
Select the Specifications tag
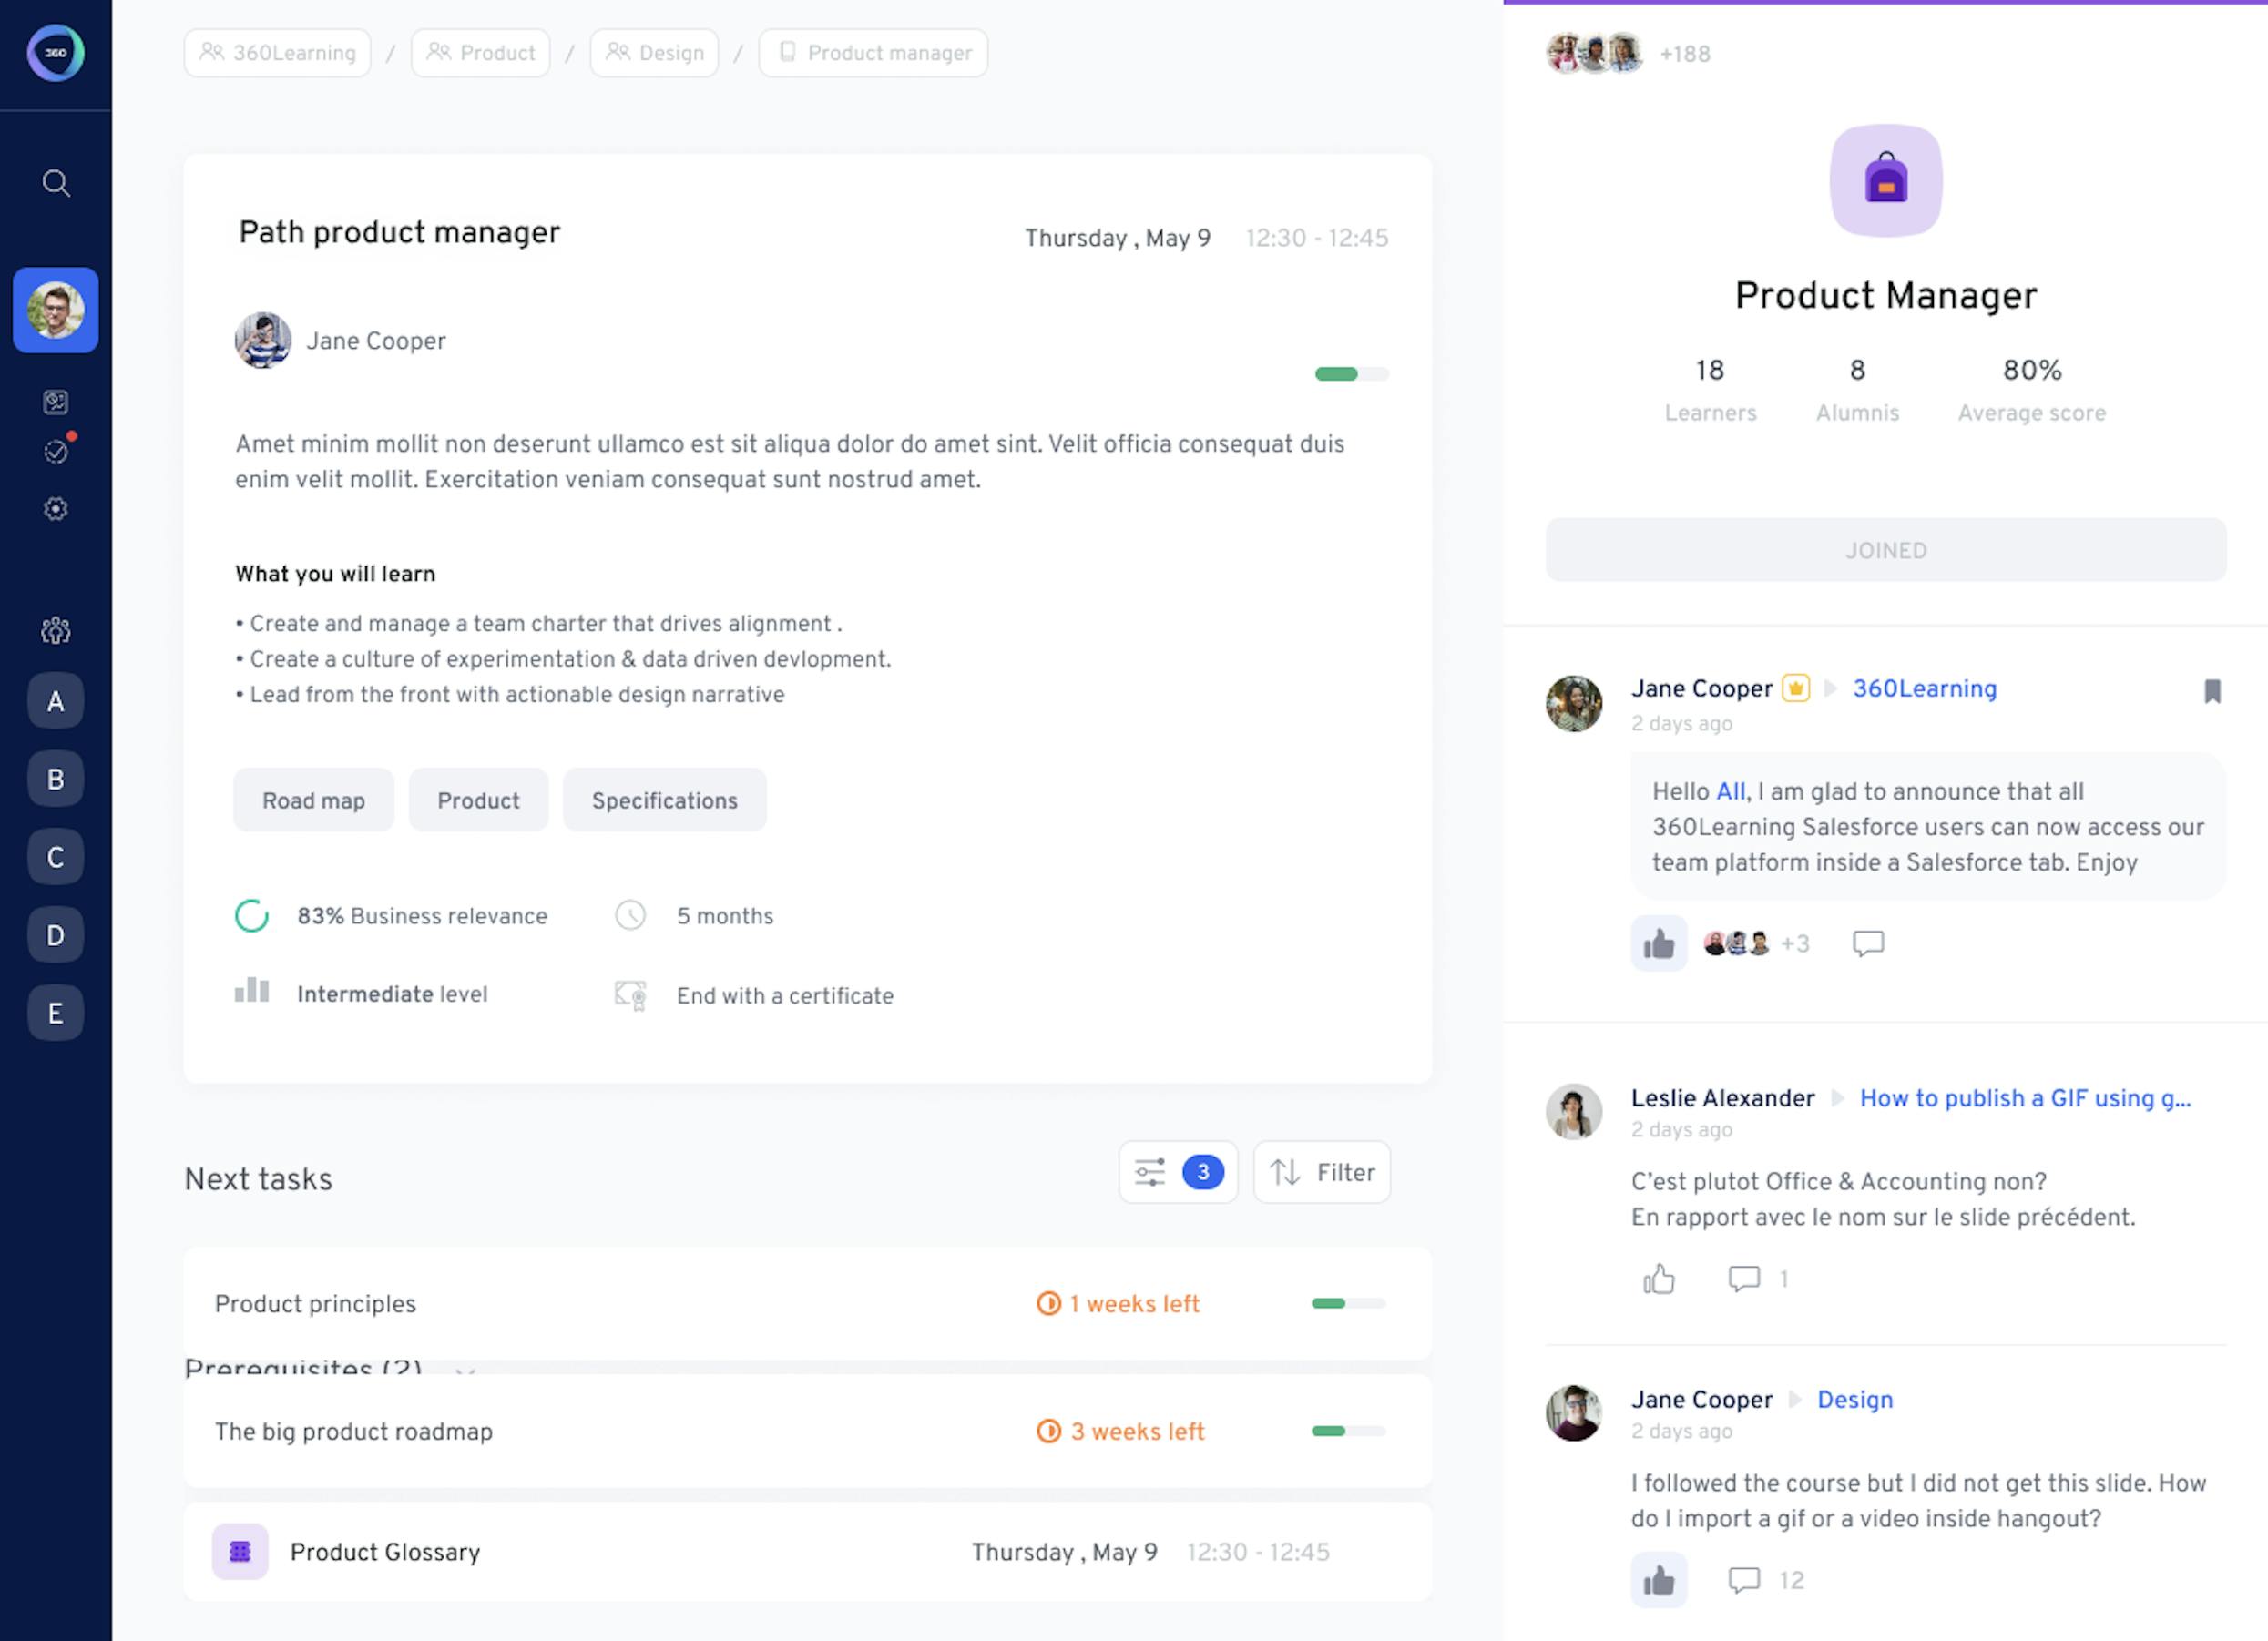click(x=664, y=800)
